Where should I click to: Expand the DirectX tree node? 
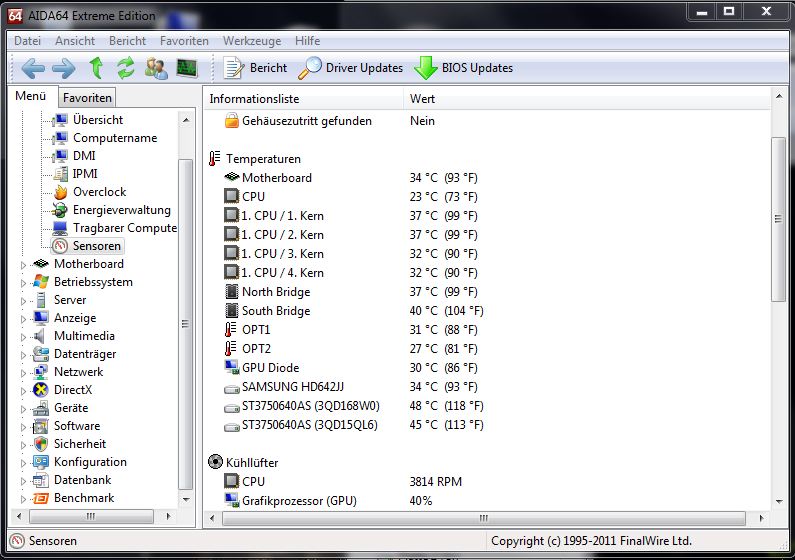click(23, 391)
